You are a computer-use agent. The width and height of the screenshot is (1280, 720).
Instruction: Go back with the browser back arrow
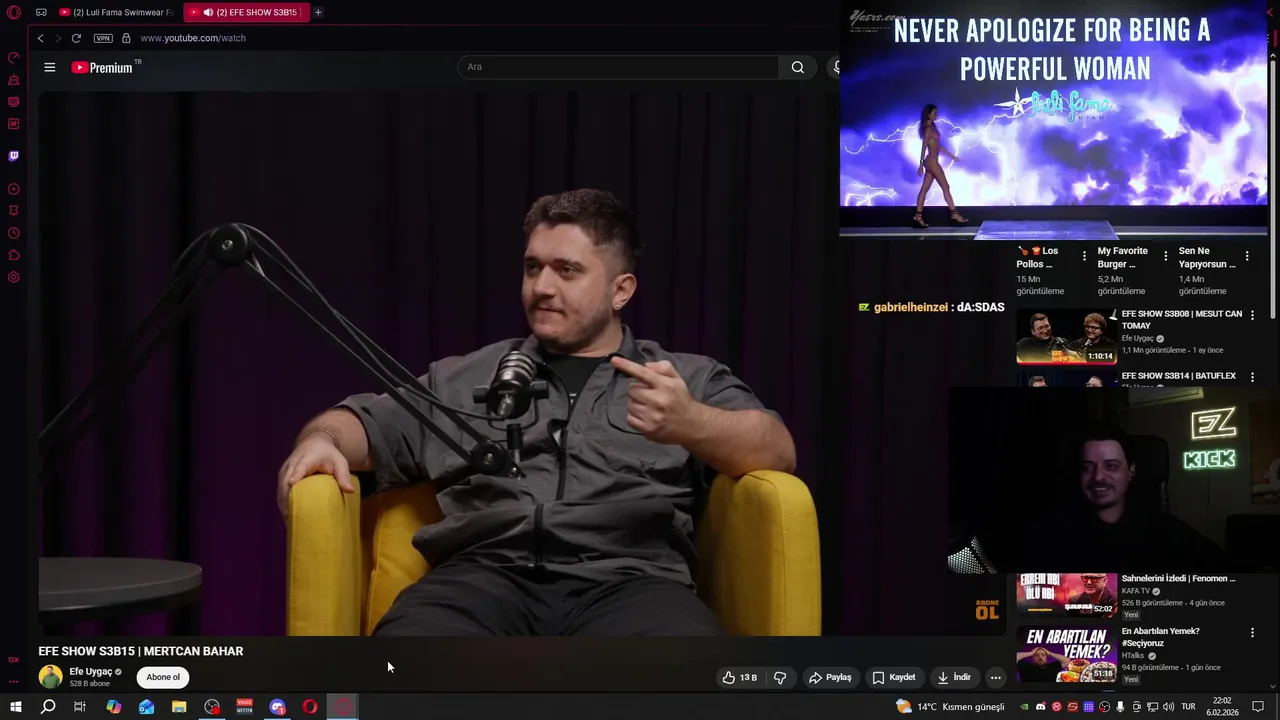[x=41, y=38]
